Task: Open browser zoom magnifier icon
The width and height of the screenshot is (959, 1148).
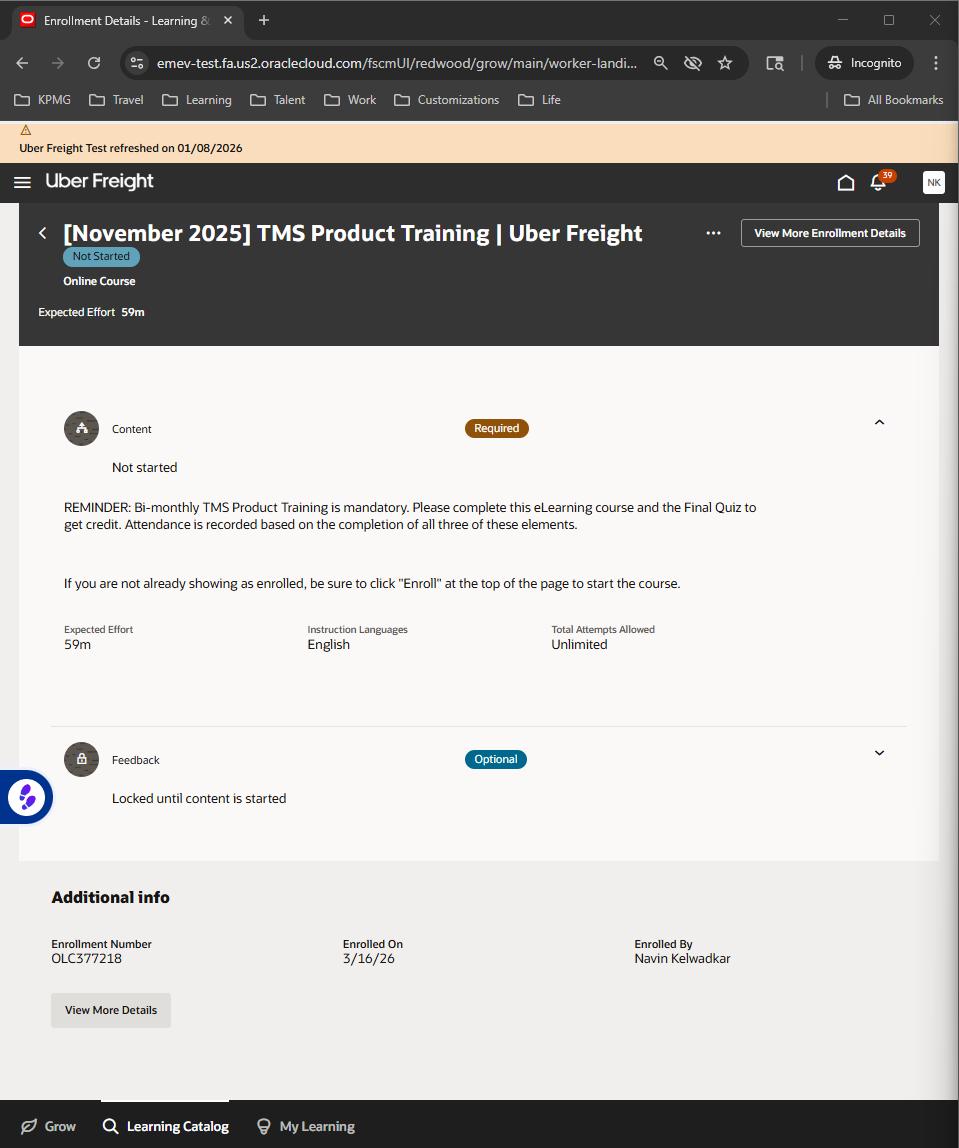Action: tap(660, 63)
